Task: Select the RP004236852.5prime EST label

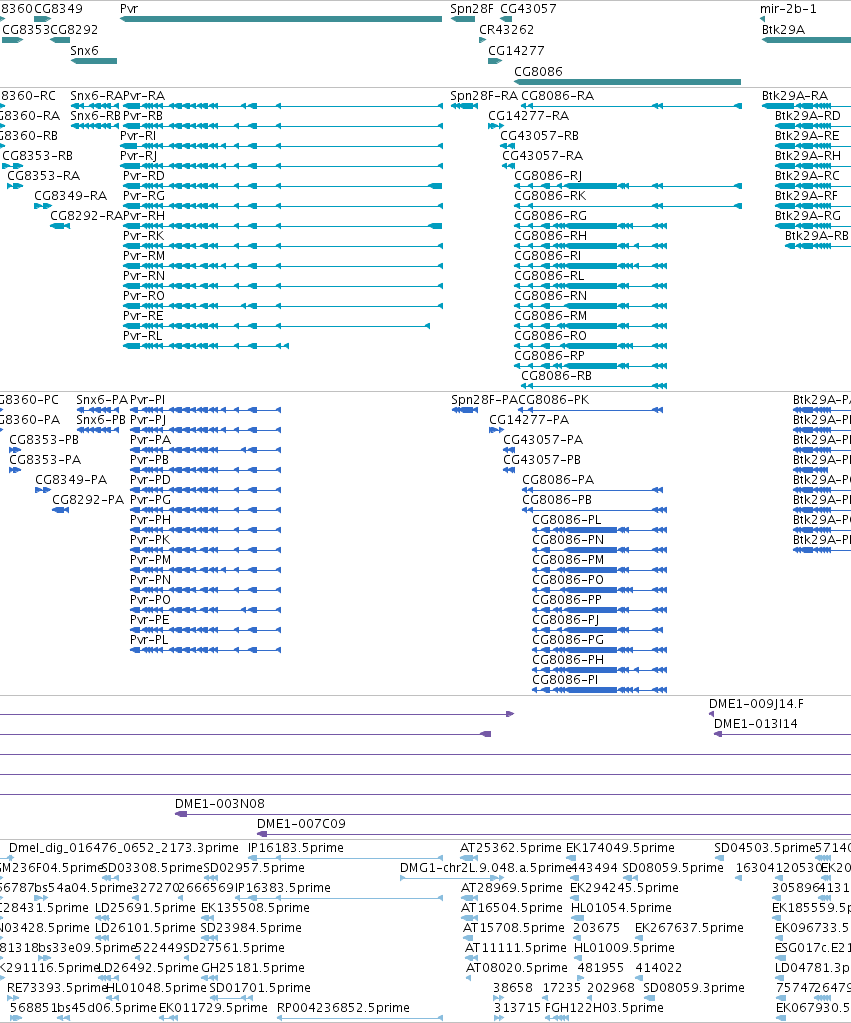Action: pyautogui.click(x=343, y=1008)
